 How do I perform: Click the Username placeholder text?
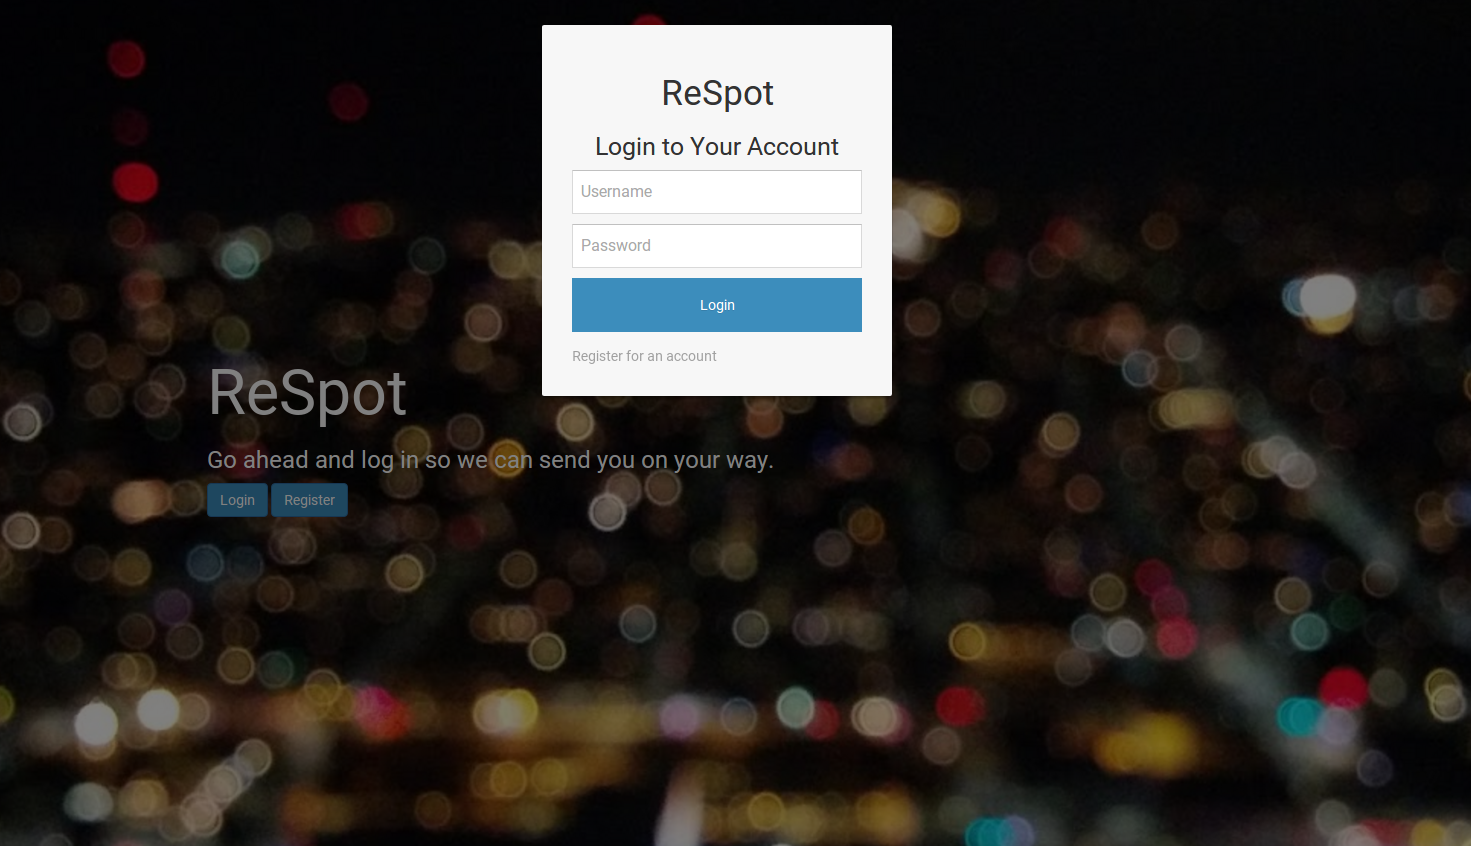[616, 192]
